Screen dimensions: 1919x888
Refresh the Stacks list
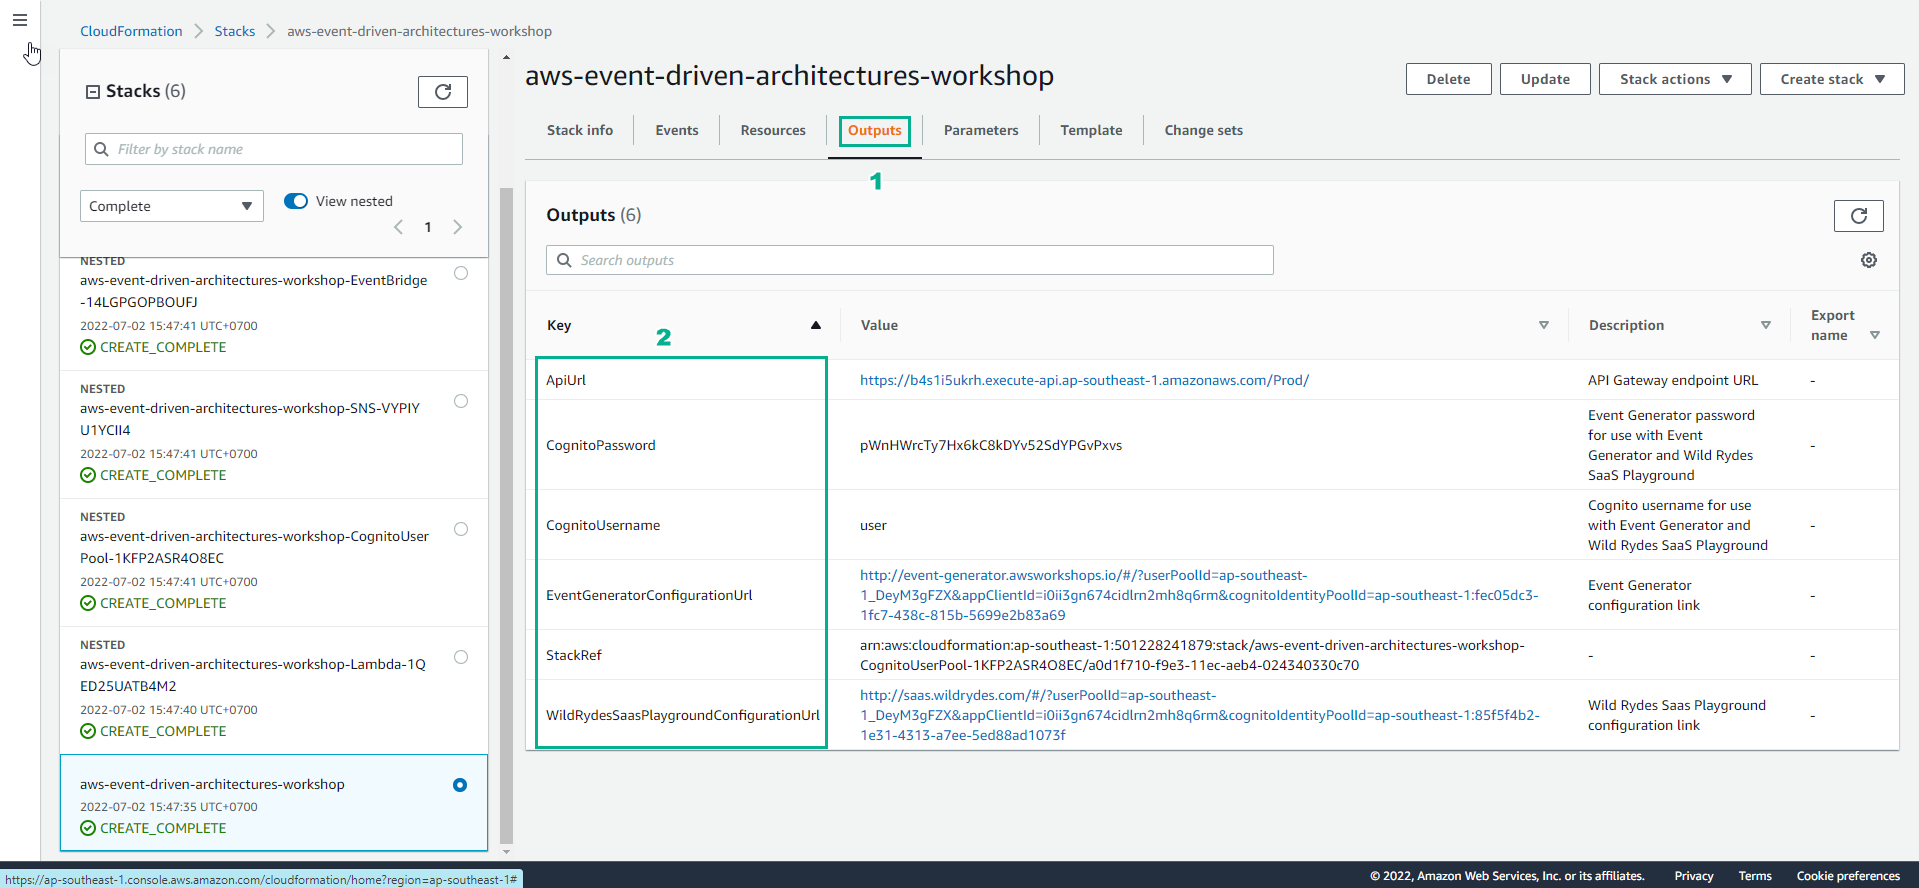pyautogui.click(x=443, y=92)
